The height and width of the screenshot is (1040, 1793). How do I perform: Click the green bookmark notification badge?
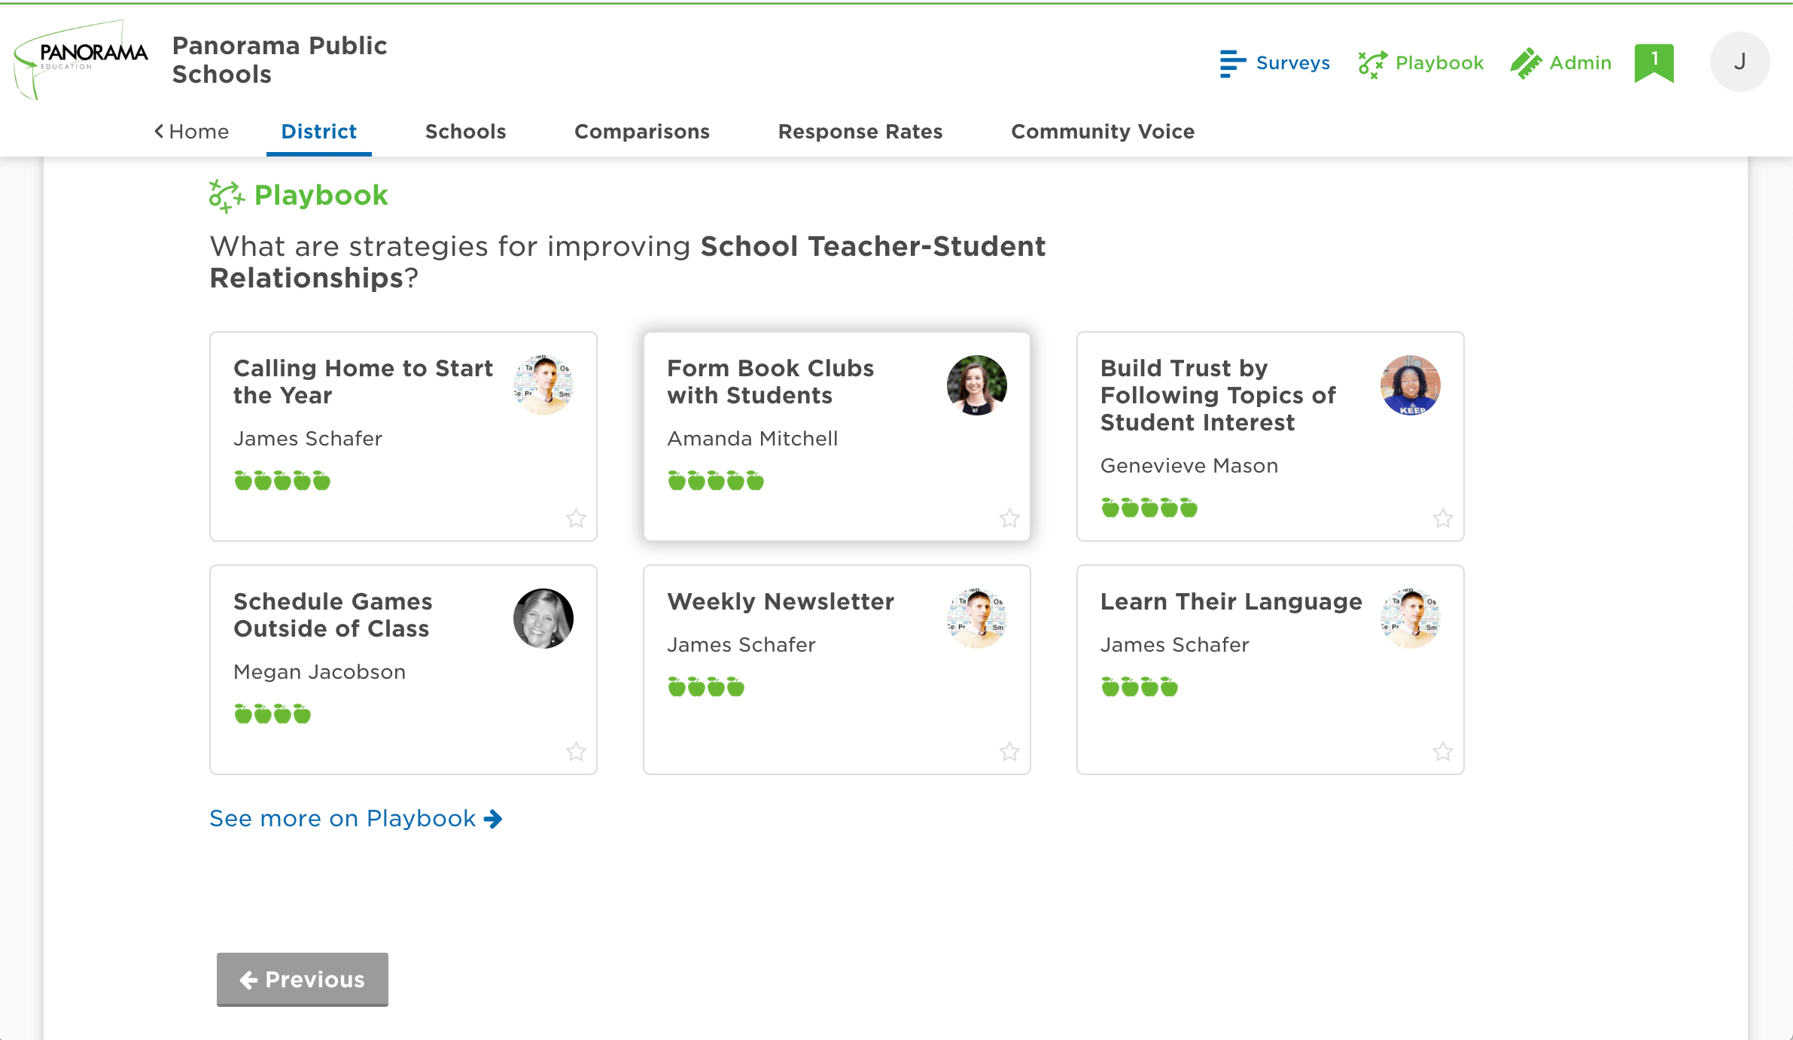(1654, 61)
